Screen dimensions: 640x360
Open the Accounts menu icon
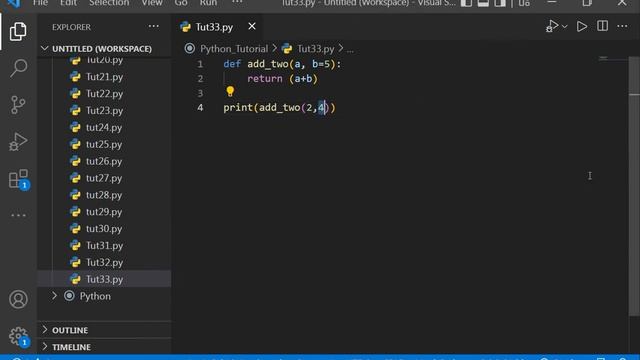click(x=18, y=299)
